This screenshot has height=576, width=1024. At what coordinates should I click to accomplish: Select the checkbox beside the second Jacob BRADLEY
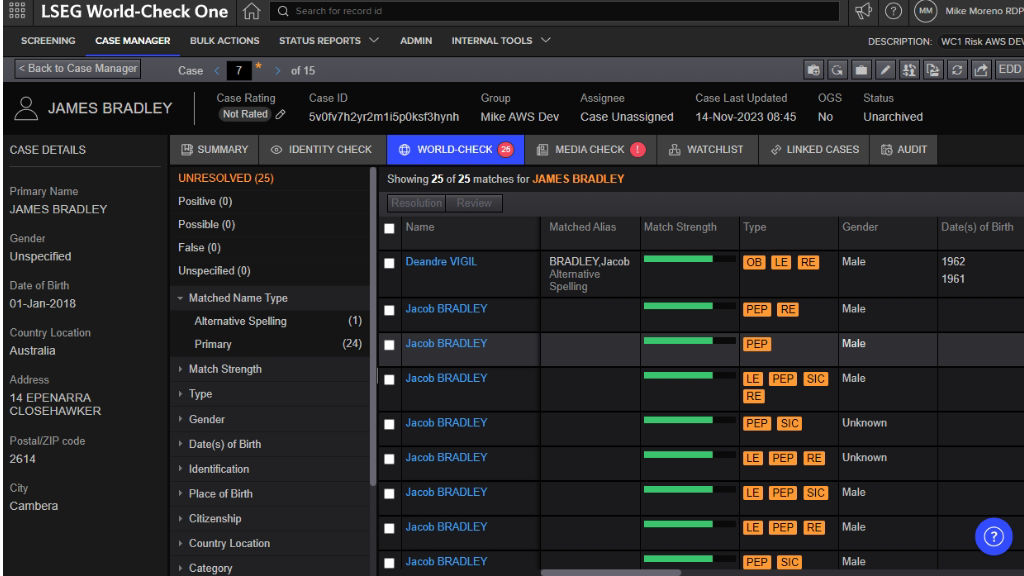[389, 344]
